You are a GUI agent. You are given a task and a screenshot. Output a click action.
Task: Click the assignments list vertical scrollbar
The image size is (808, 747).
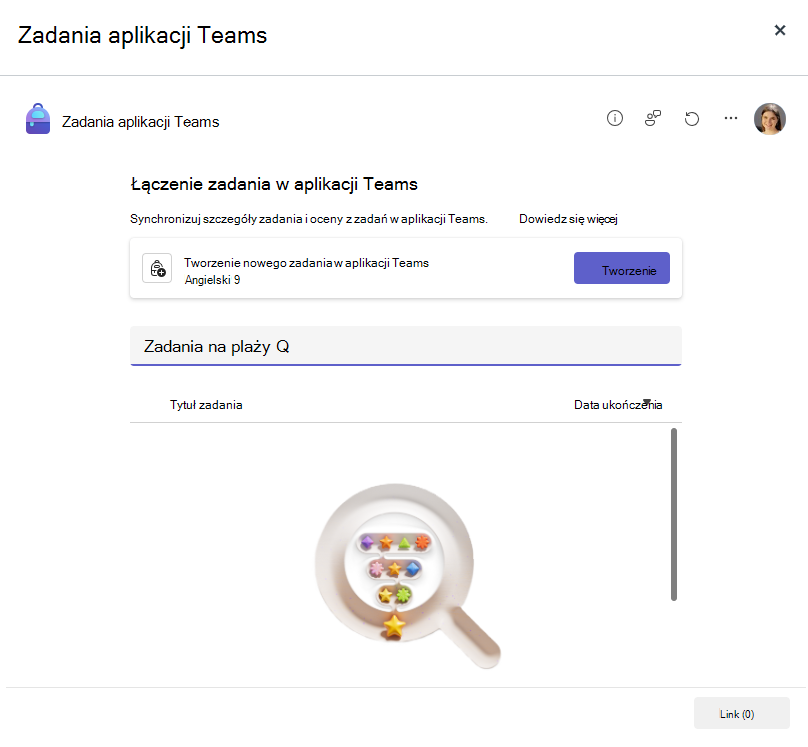point(674,514)
